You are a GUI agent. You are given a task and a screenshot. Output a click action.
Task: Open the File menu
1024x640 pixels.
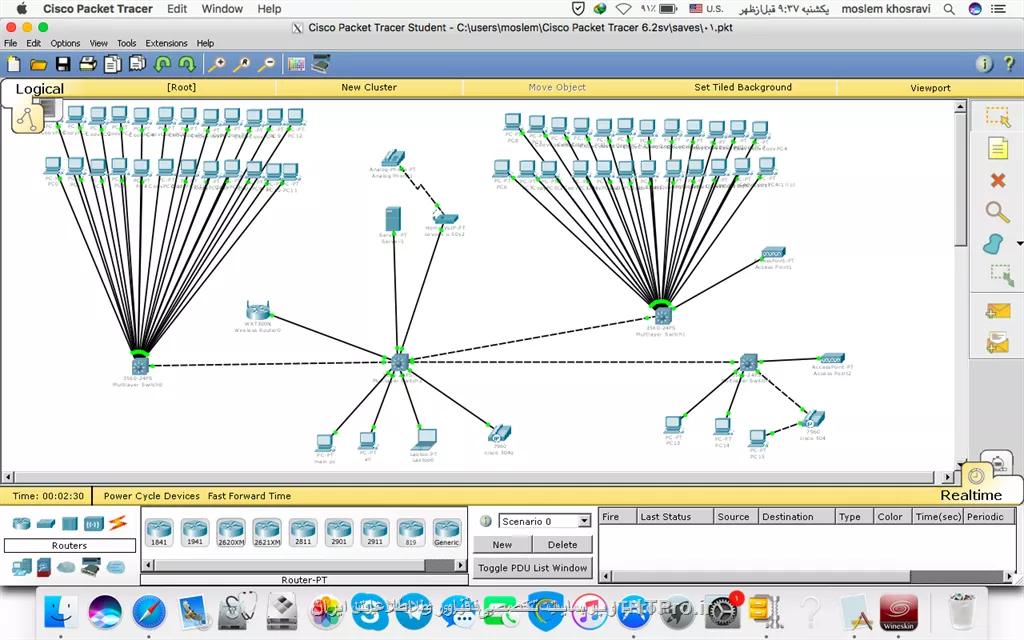(10, 43)
